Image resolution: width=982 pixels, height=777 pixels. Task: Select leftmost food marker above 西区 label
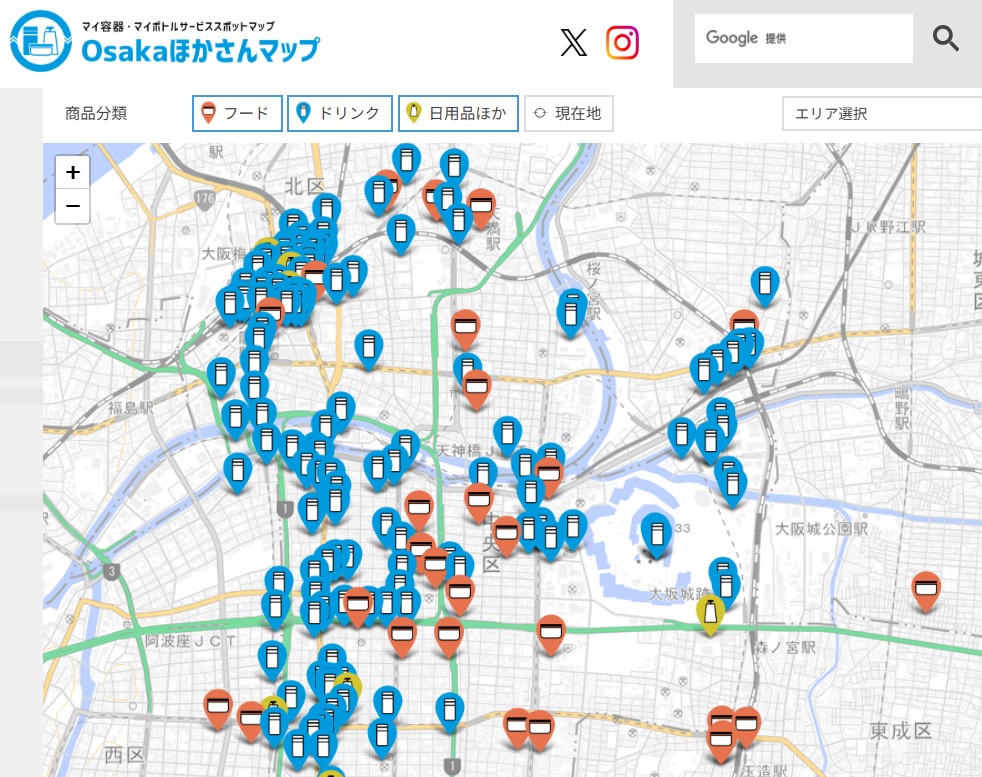218,707
